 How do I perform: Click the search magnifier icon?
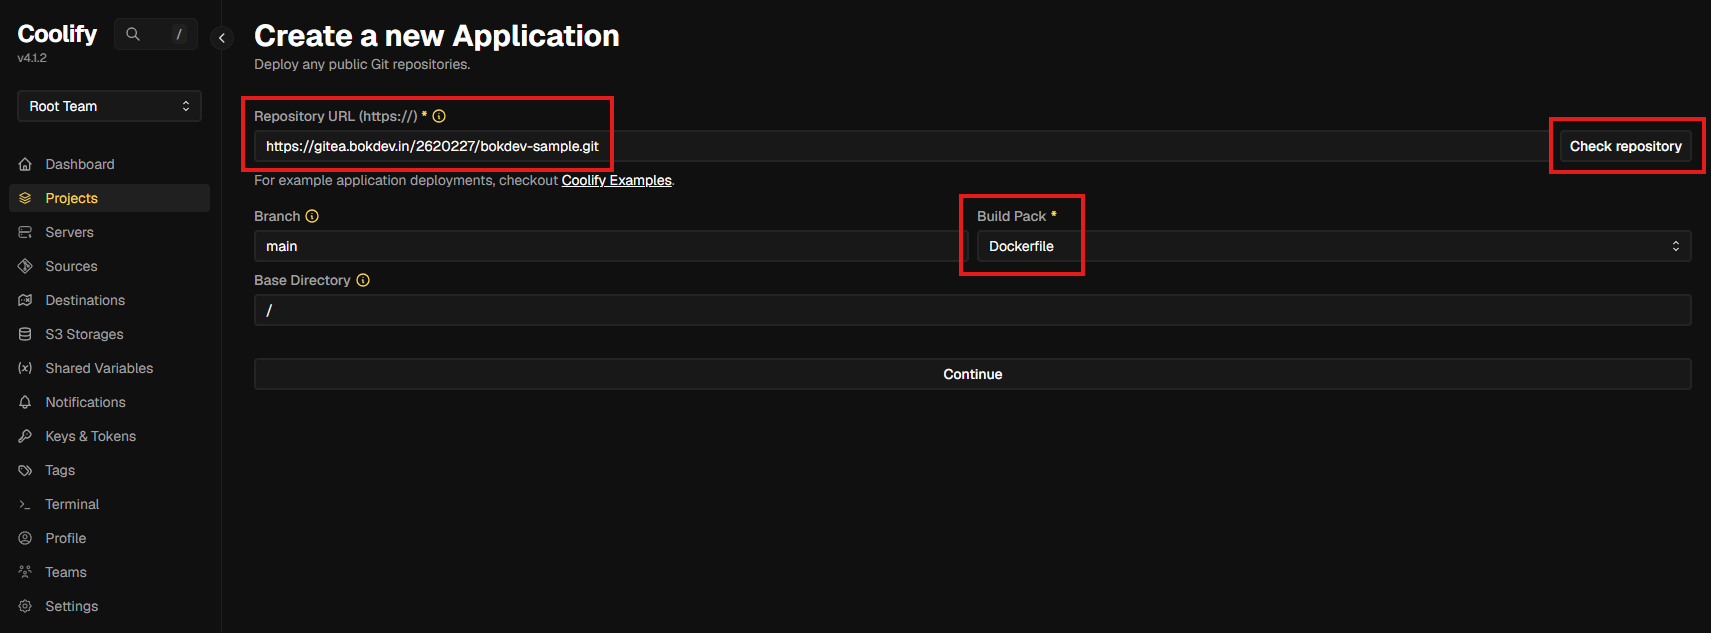pos(133,34)
